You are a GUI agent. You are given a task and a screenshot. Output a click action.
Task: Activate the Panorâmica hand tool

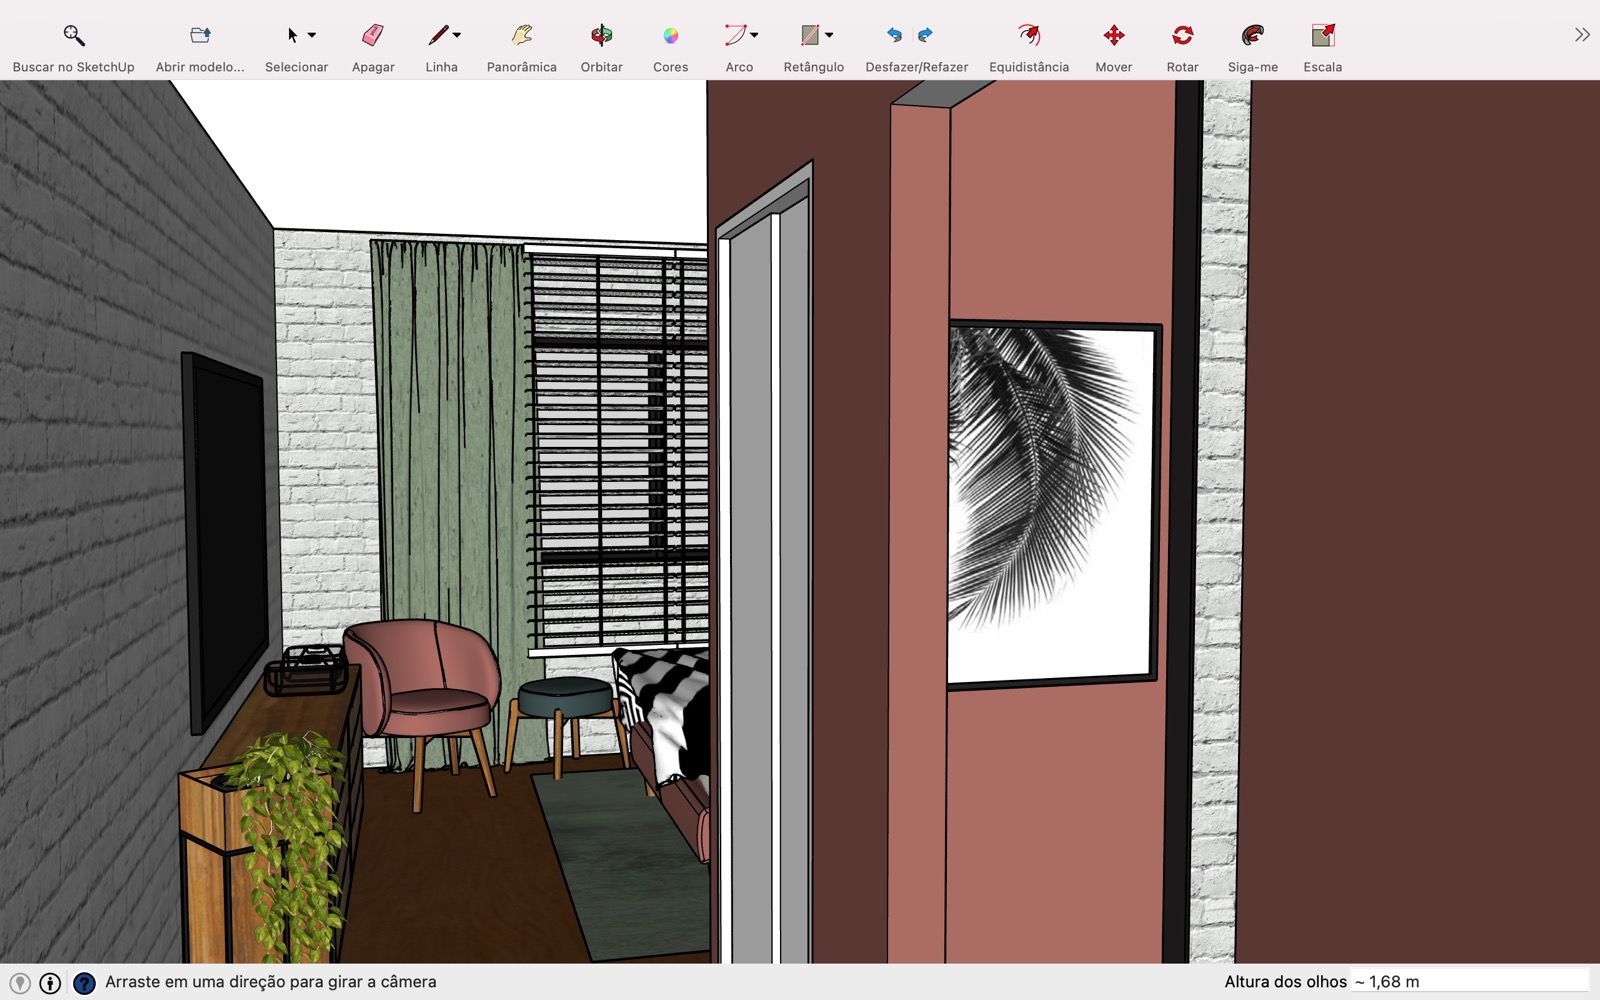(521, 36)
